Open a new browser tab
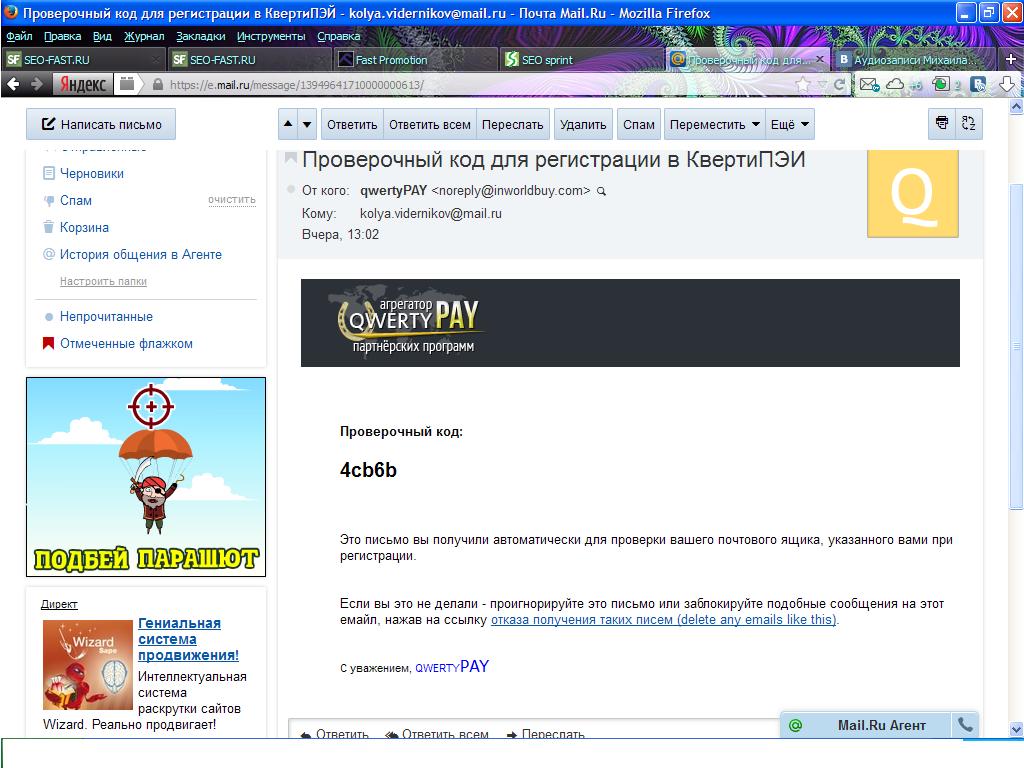 click(x=1011, y=59)
